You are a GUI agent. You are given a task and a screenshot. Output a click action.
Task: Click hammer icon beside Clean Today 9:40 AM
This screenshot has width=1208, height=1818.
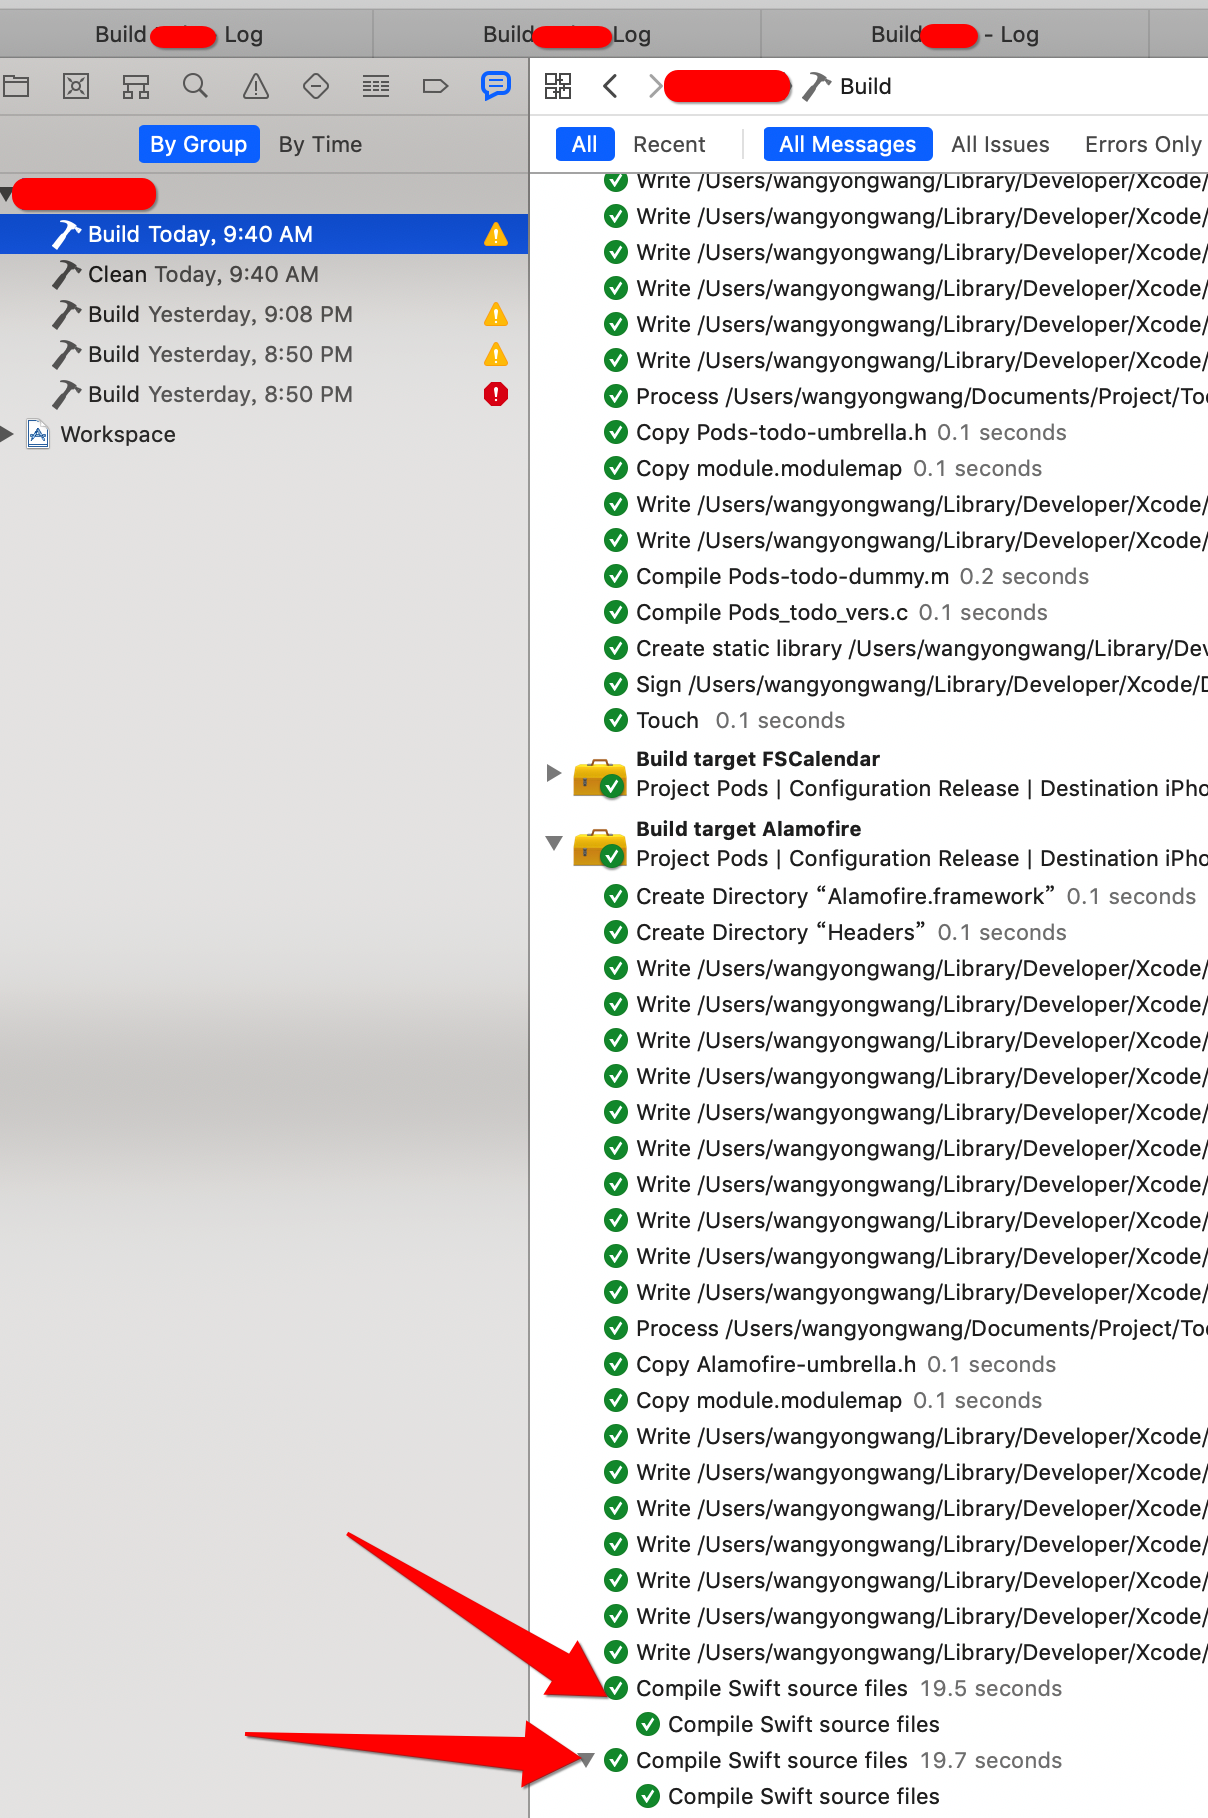pyautogui.click(x=66, y=274)
